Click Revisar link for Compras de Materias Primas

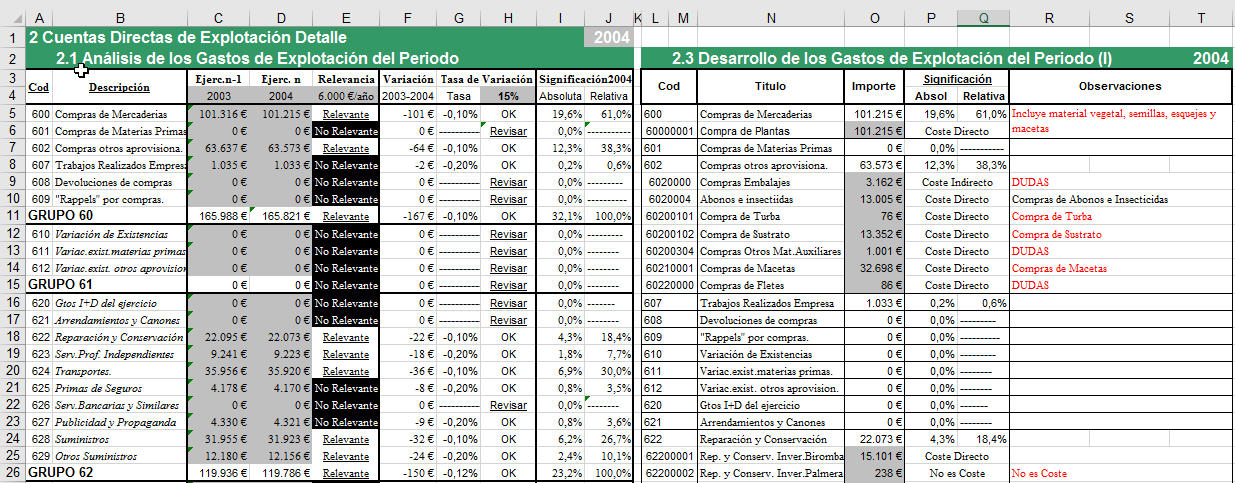(x=508, y=132)
